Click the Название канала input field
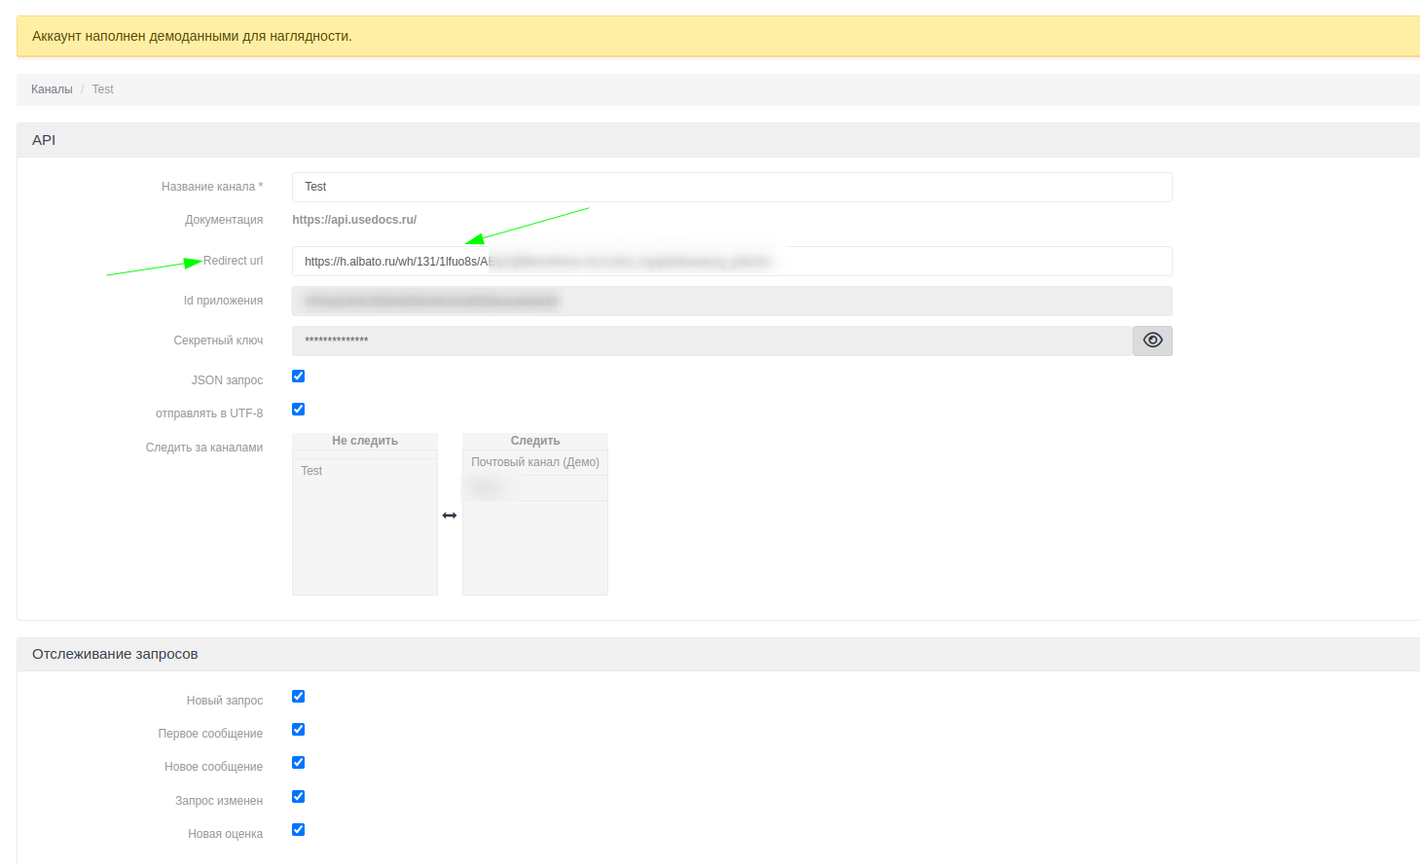This screenshot has height=864, width=1420. 731,187
